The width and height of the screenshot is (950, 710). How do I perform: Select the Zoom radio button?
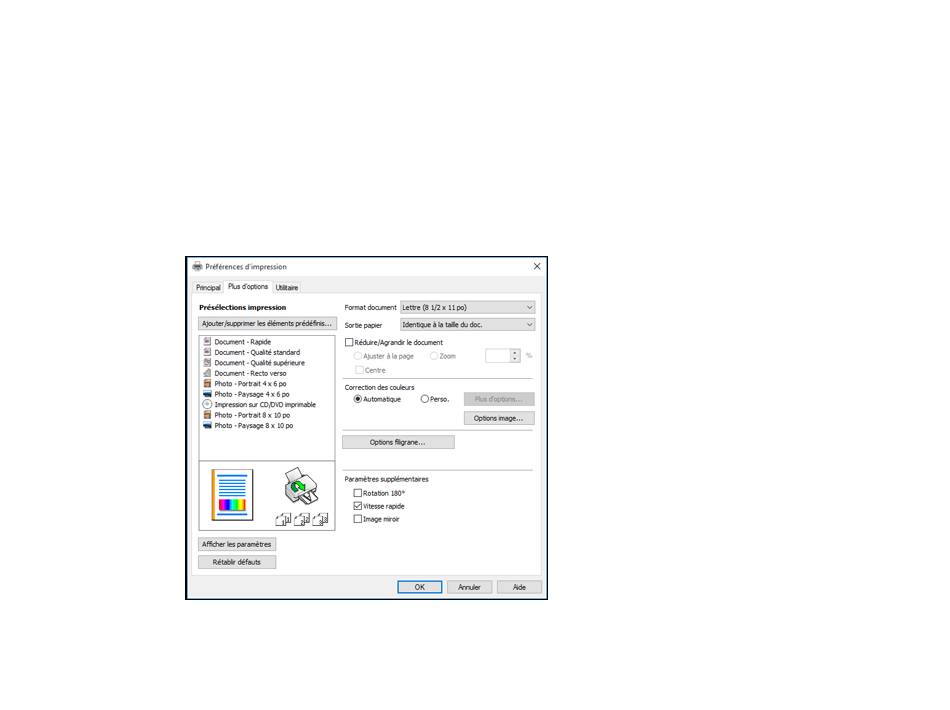[x=434, y=356]
